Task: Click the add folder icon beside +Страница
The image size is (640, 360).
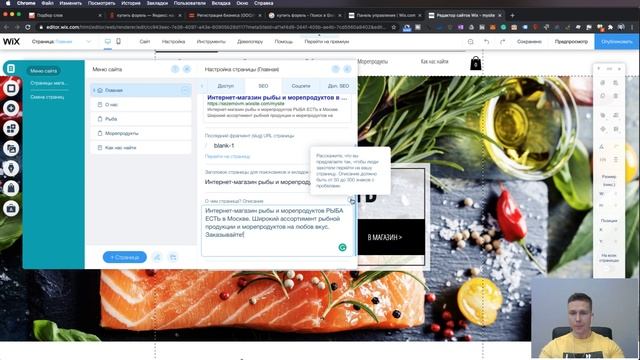Action: point(173,257)
